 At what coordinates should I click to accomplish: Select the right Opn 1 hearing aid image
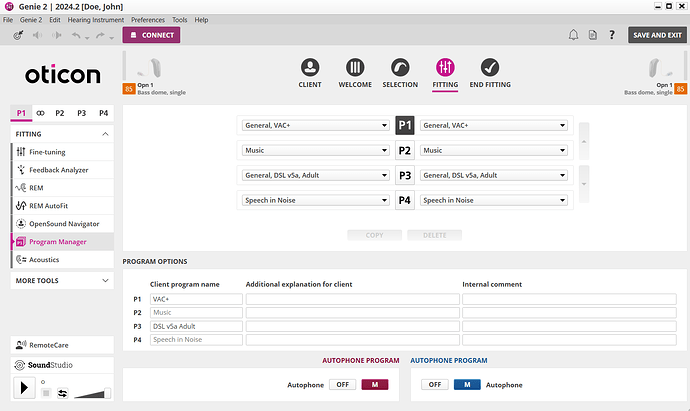click(660, 68)
